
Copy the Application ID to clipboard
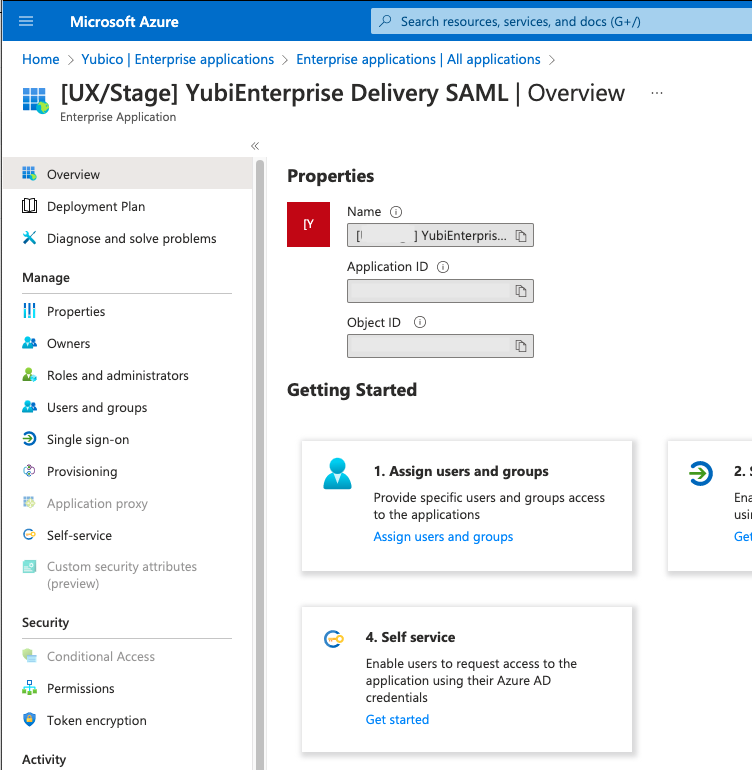point(521,291)
